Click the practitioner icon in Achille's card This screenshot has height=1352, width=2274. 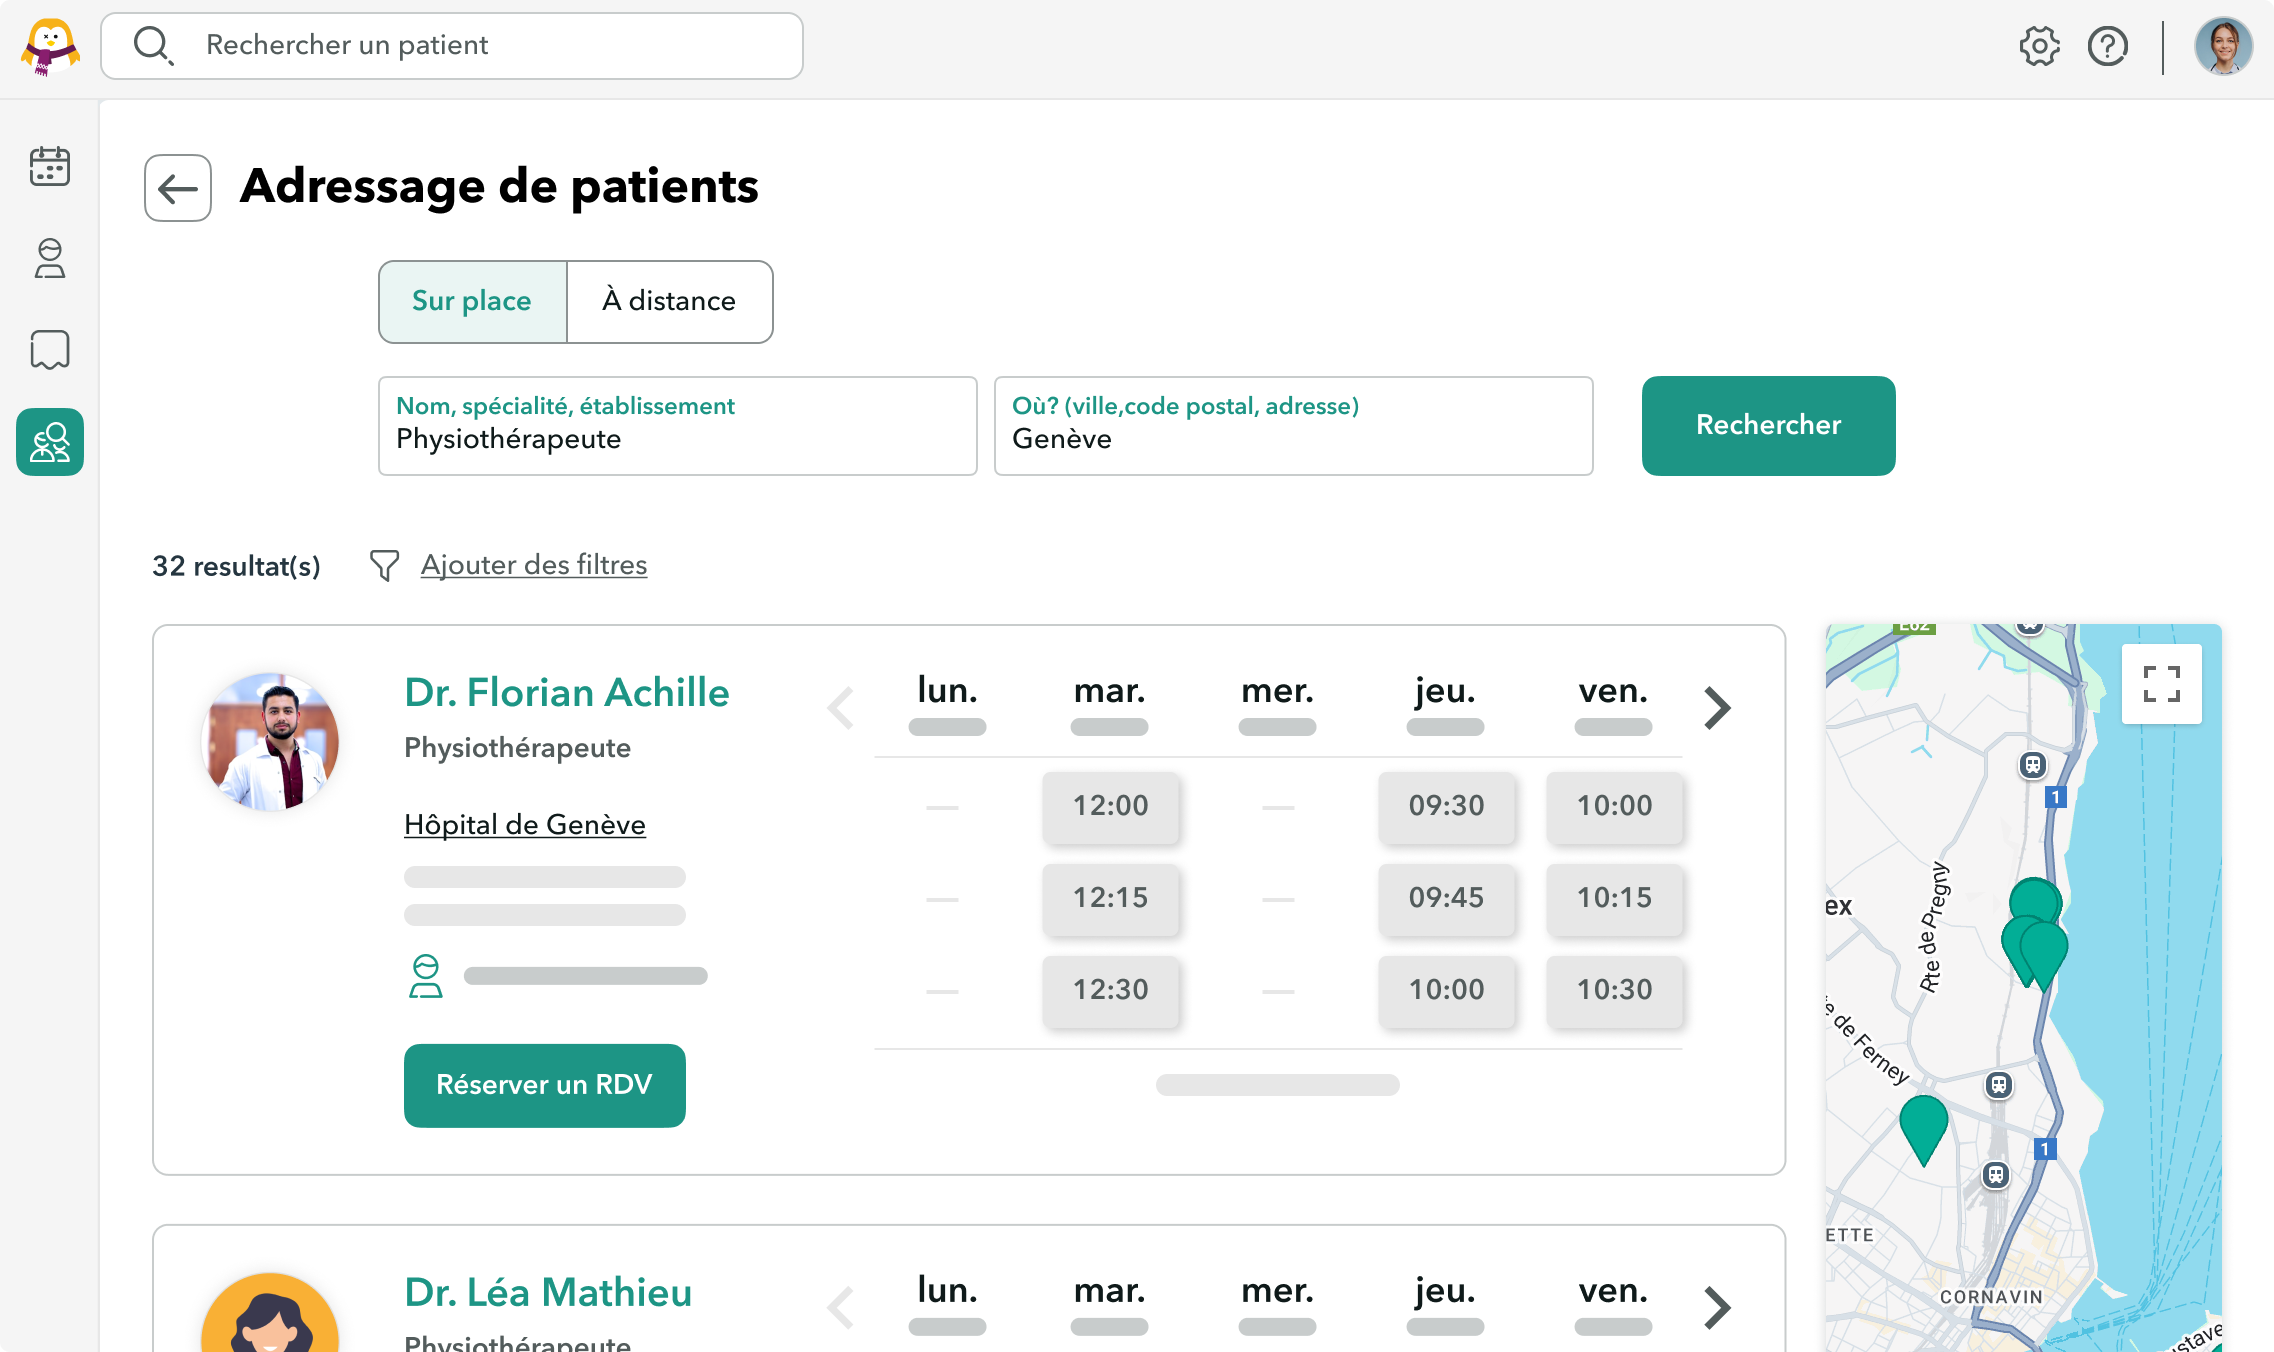tap(426, 976)
